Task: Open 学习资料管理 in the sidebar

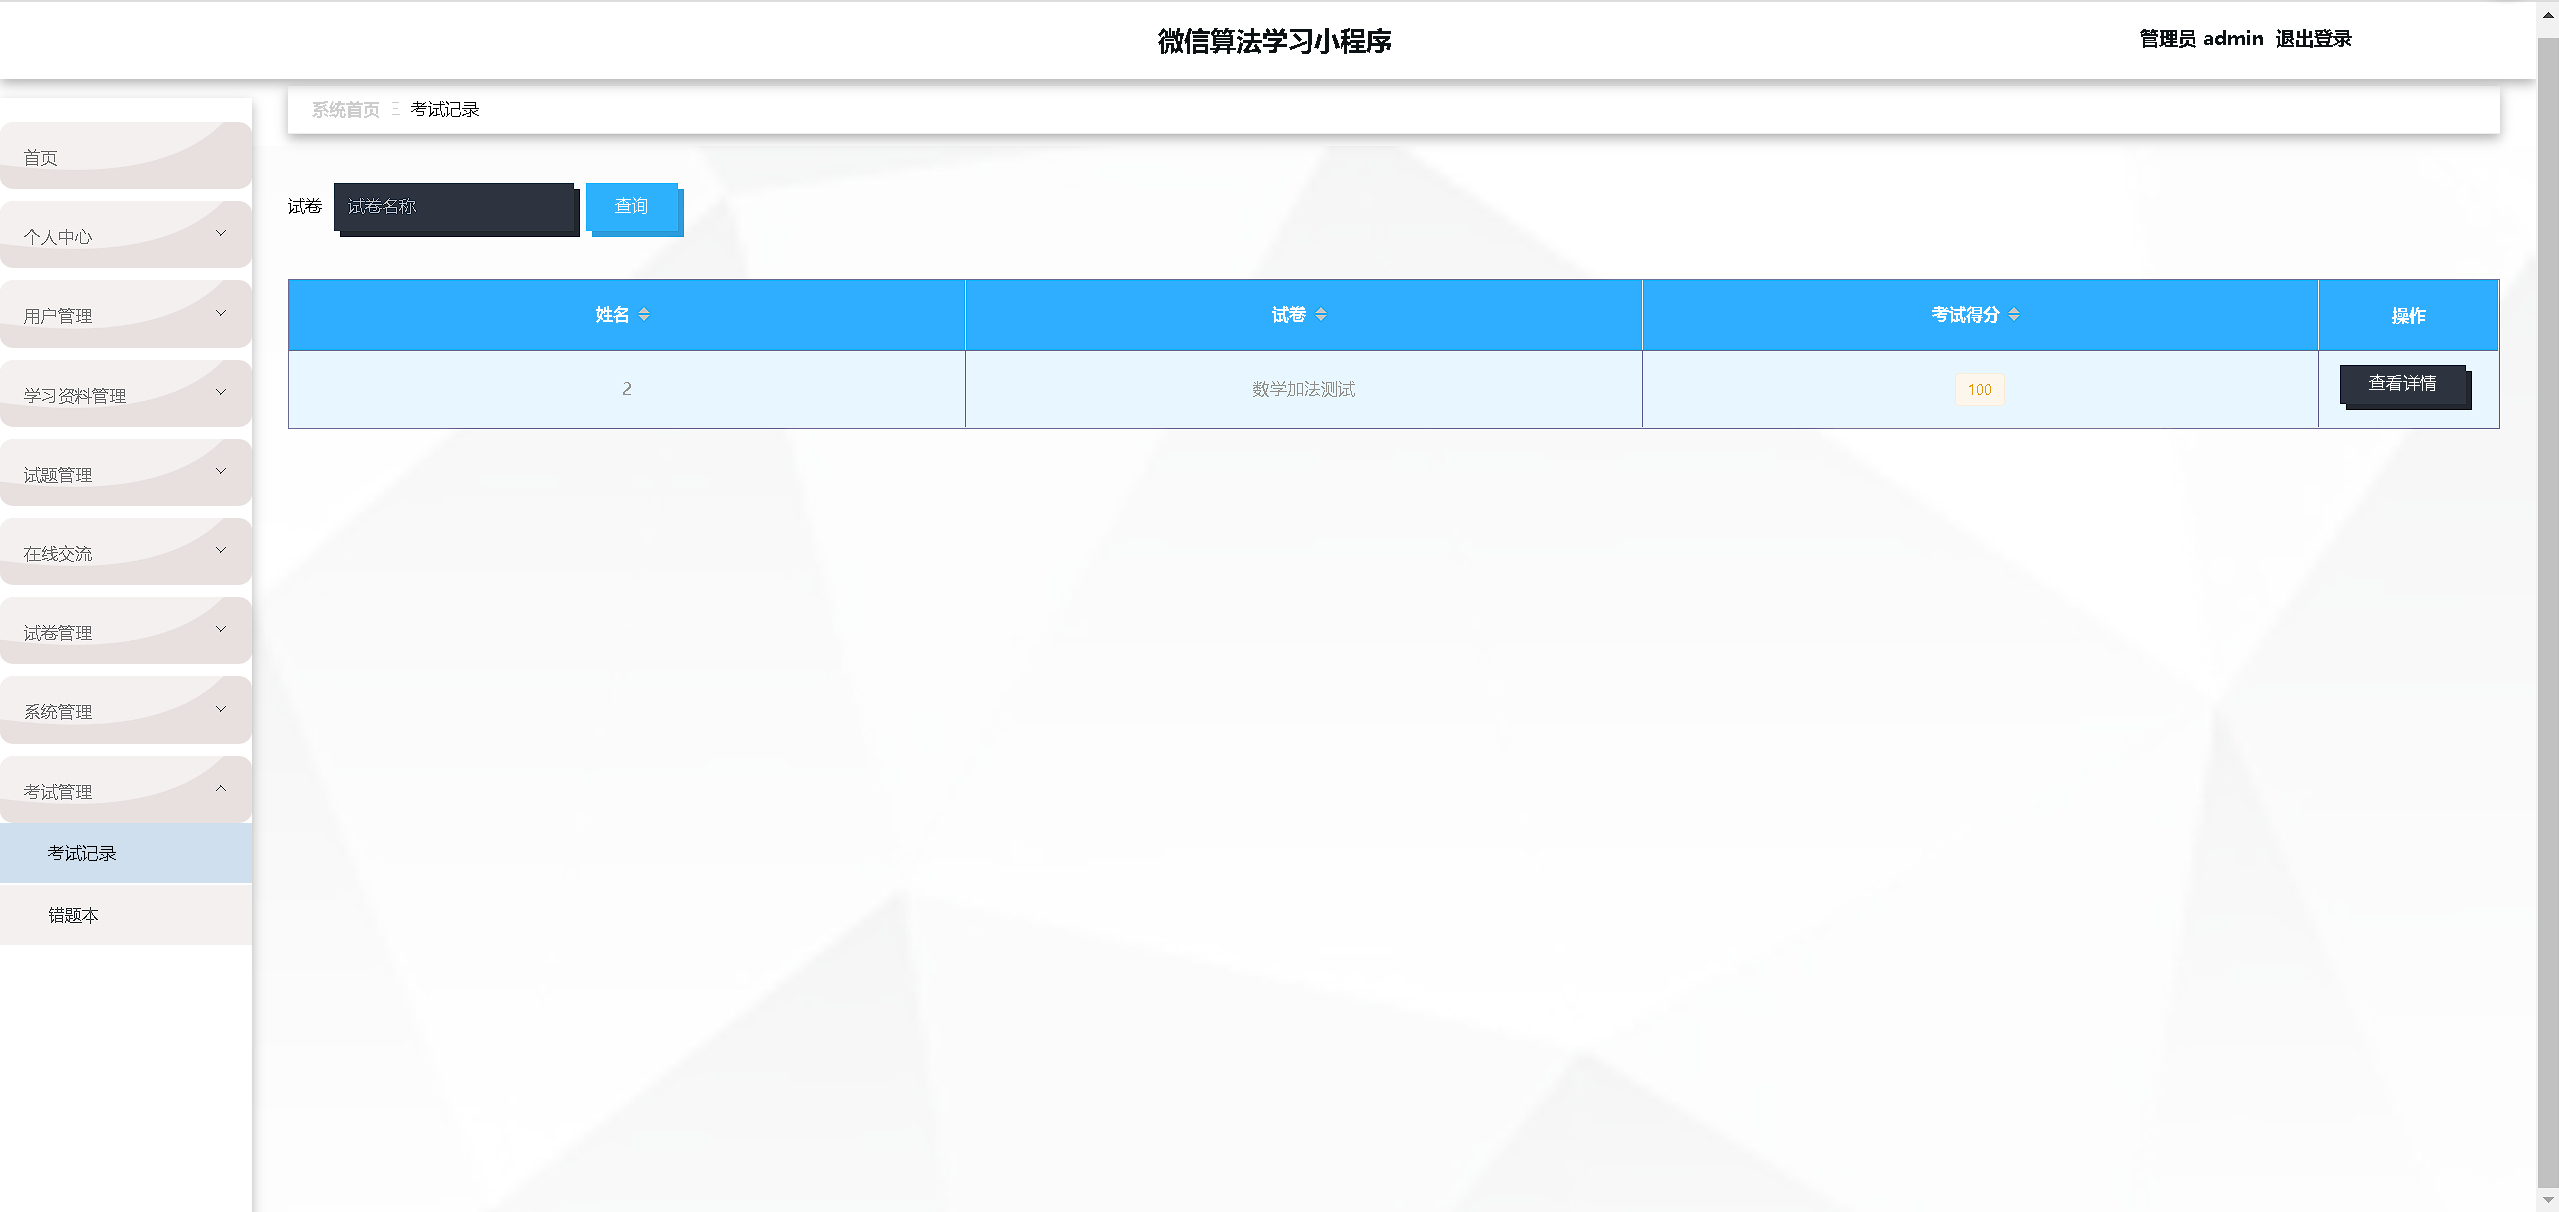Action: click(x=126, y=393)
